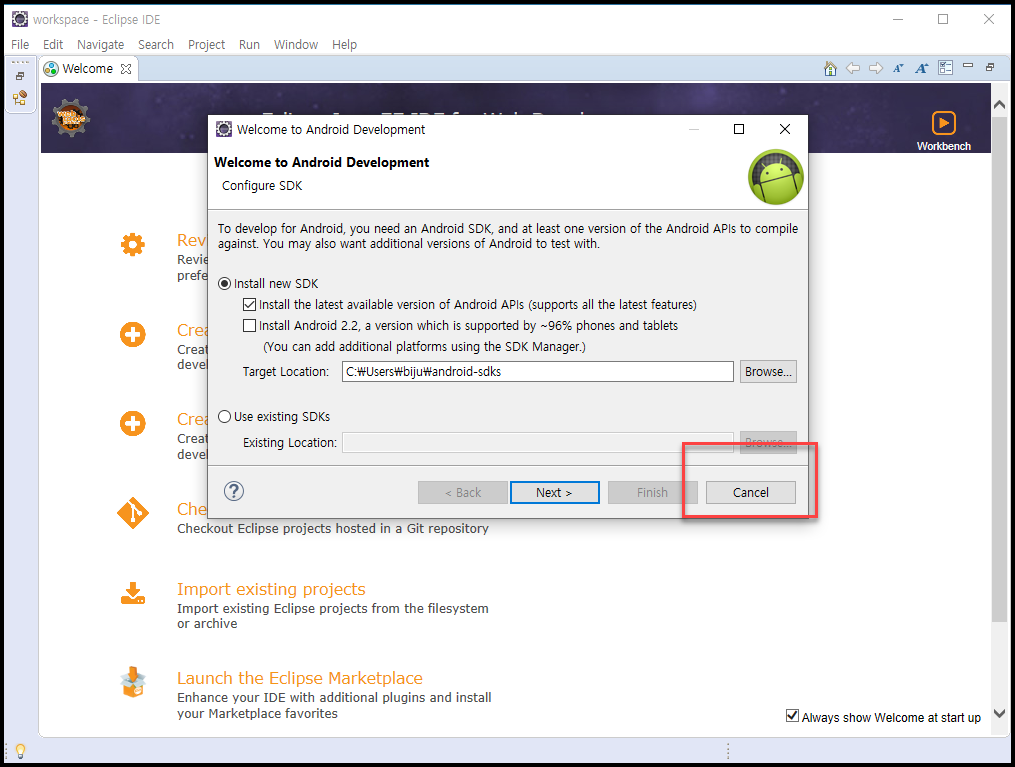Click the Eclipse logo in the welcome banner
This screenshot has width=1015, height=767.
tap(71, 118)
